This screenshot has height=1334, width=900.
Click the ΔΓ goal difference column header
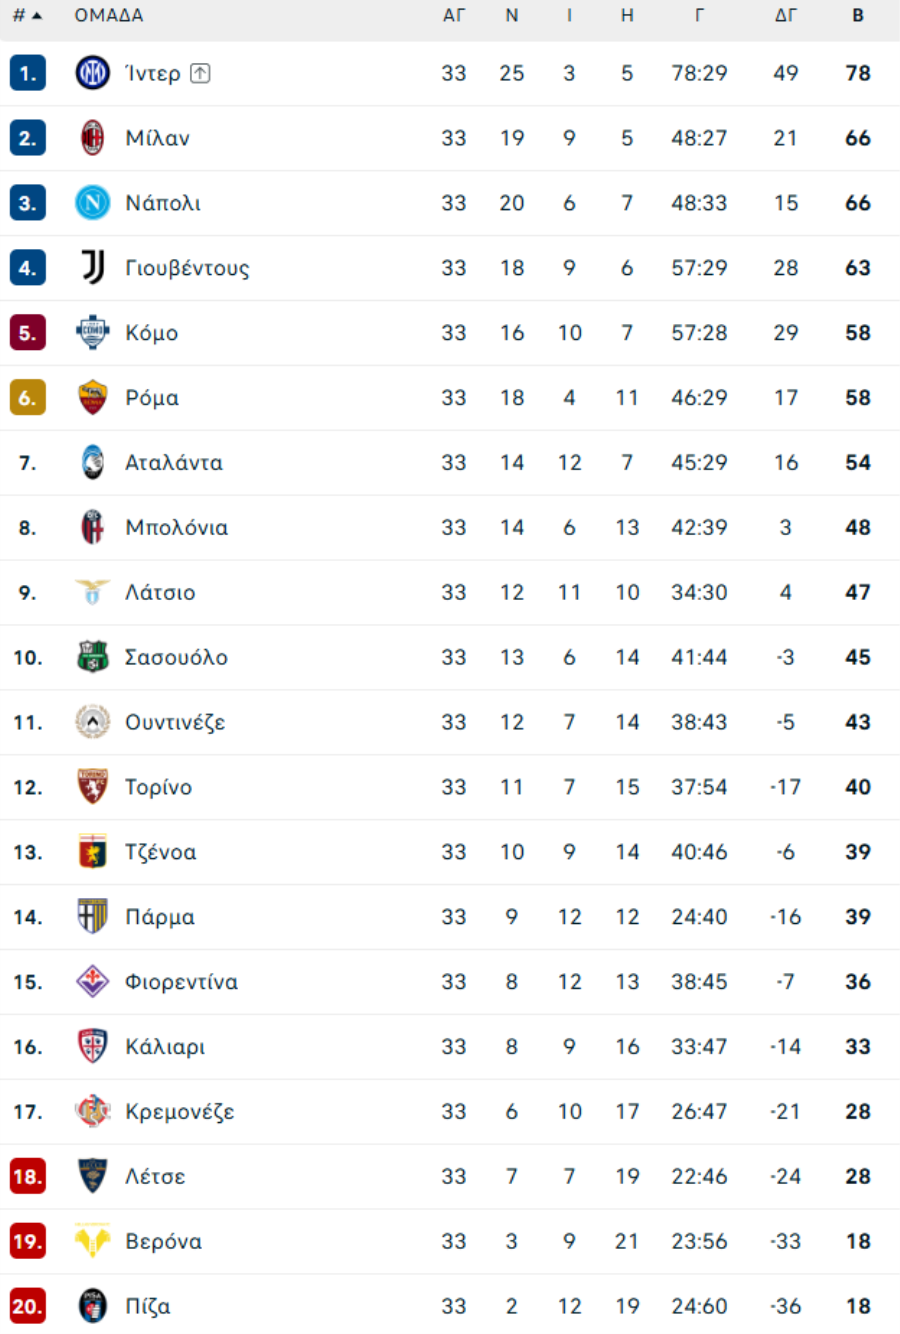point(786,16)
